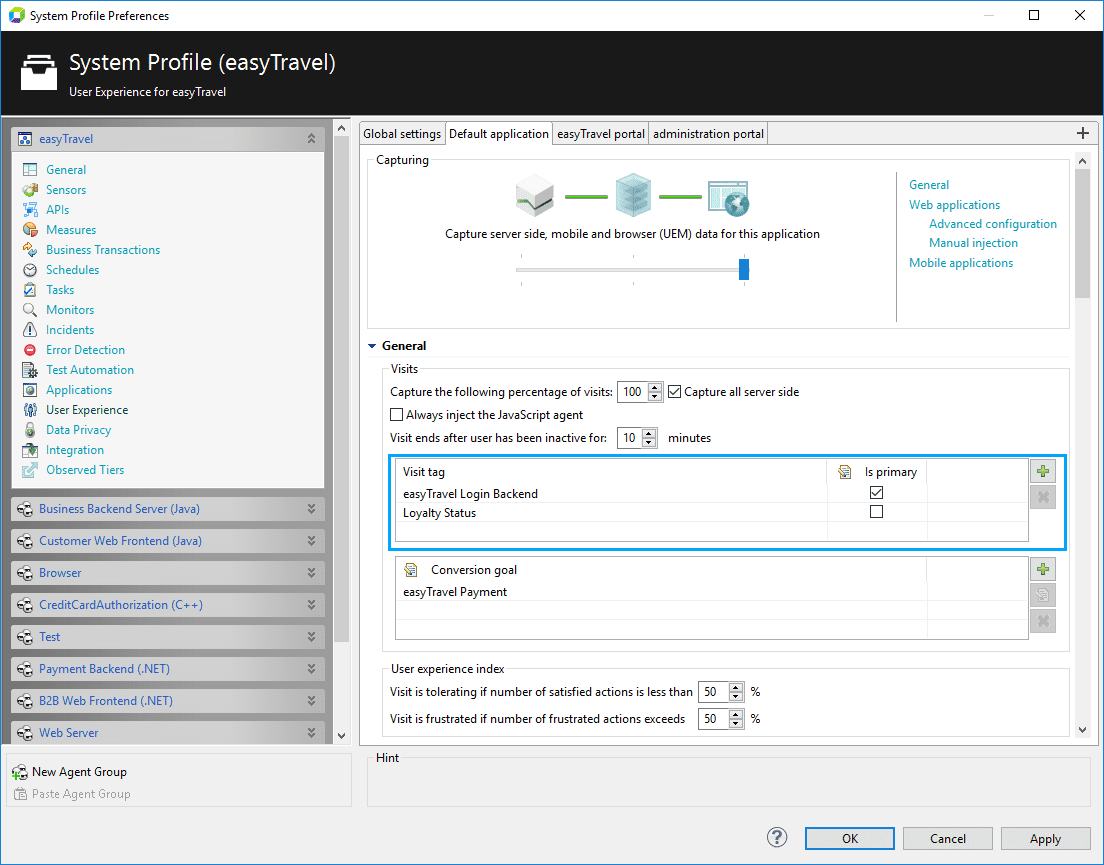Viewport: 1104px width, 865px height.
Task: Collapse the General section triangle
Action: point(372,346)
